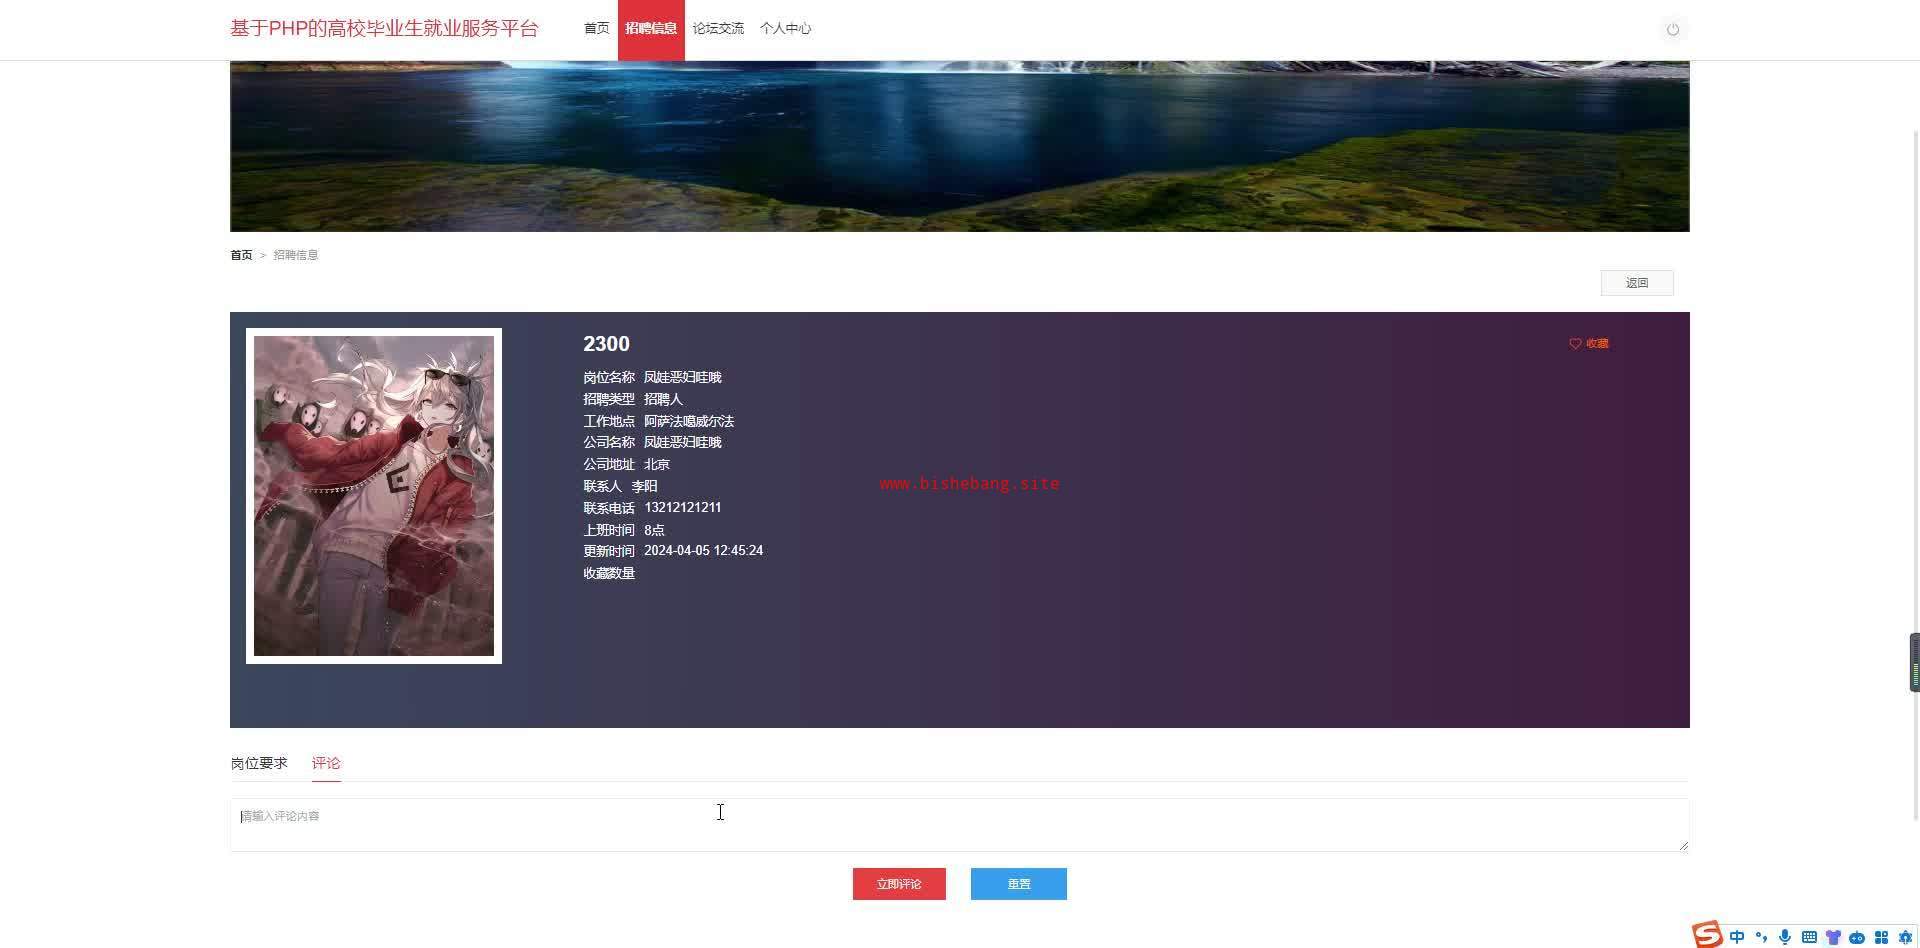This screenshot has height=948, width=1920.
Task: Click Sogou game controller icon
Action: tap(1857, 937)
